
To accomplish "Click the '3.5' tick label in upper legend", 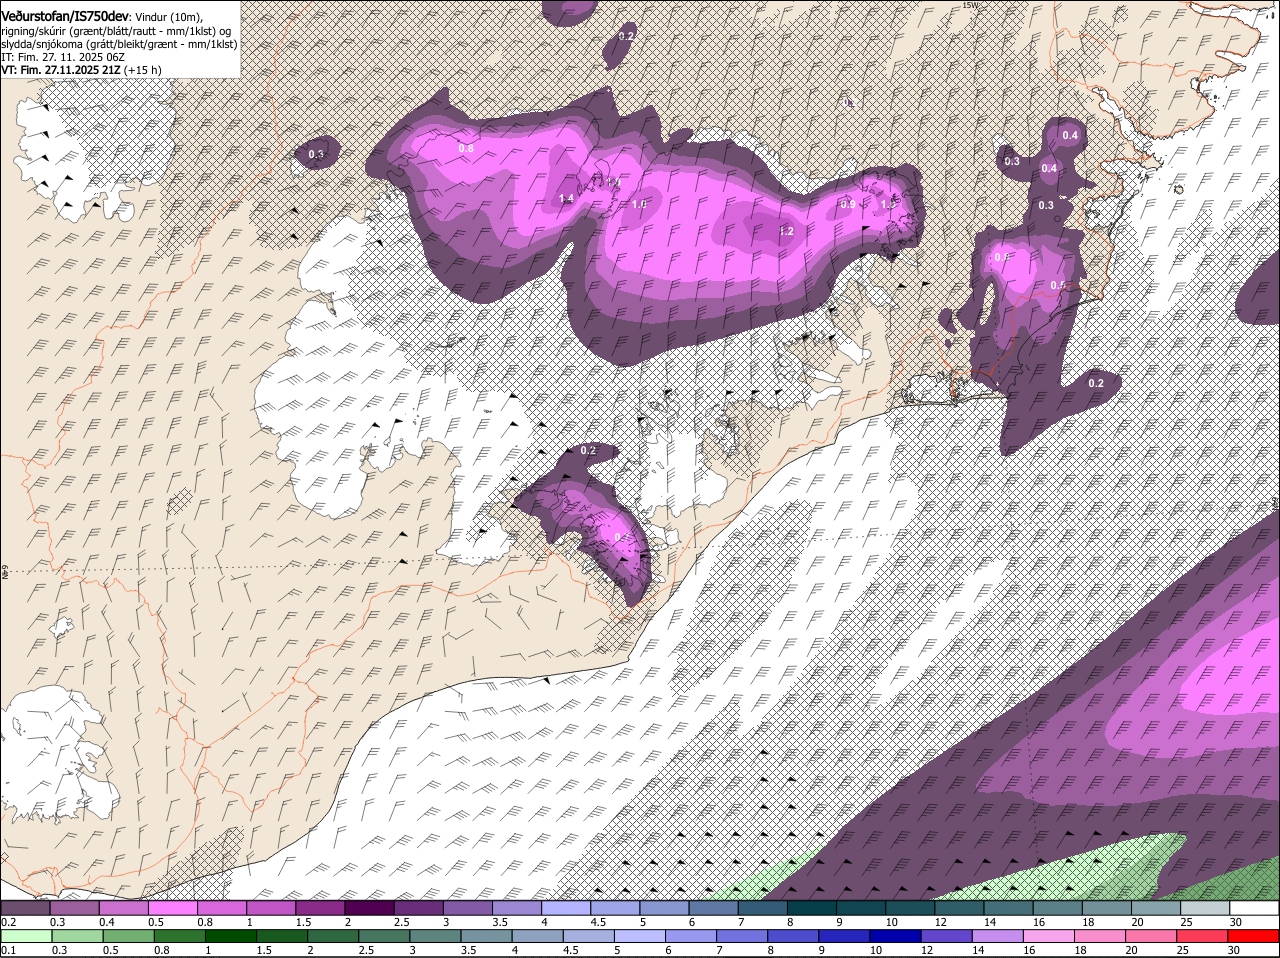I will [x=500, y=921].
